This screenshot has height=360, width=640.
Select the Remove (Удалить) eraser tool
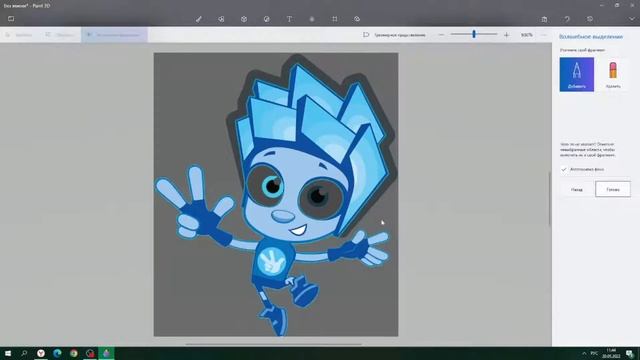pyautogui.click(x=613, y=74)
